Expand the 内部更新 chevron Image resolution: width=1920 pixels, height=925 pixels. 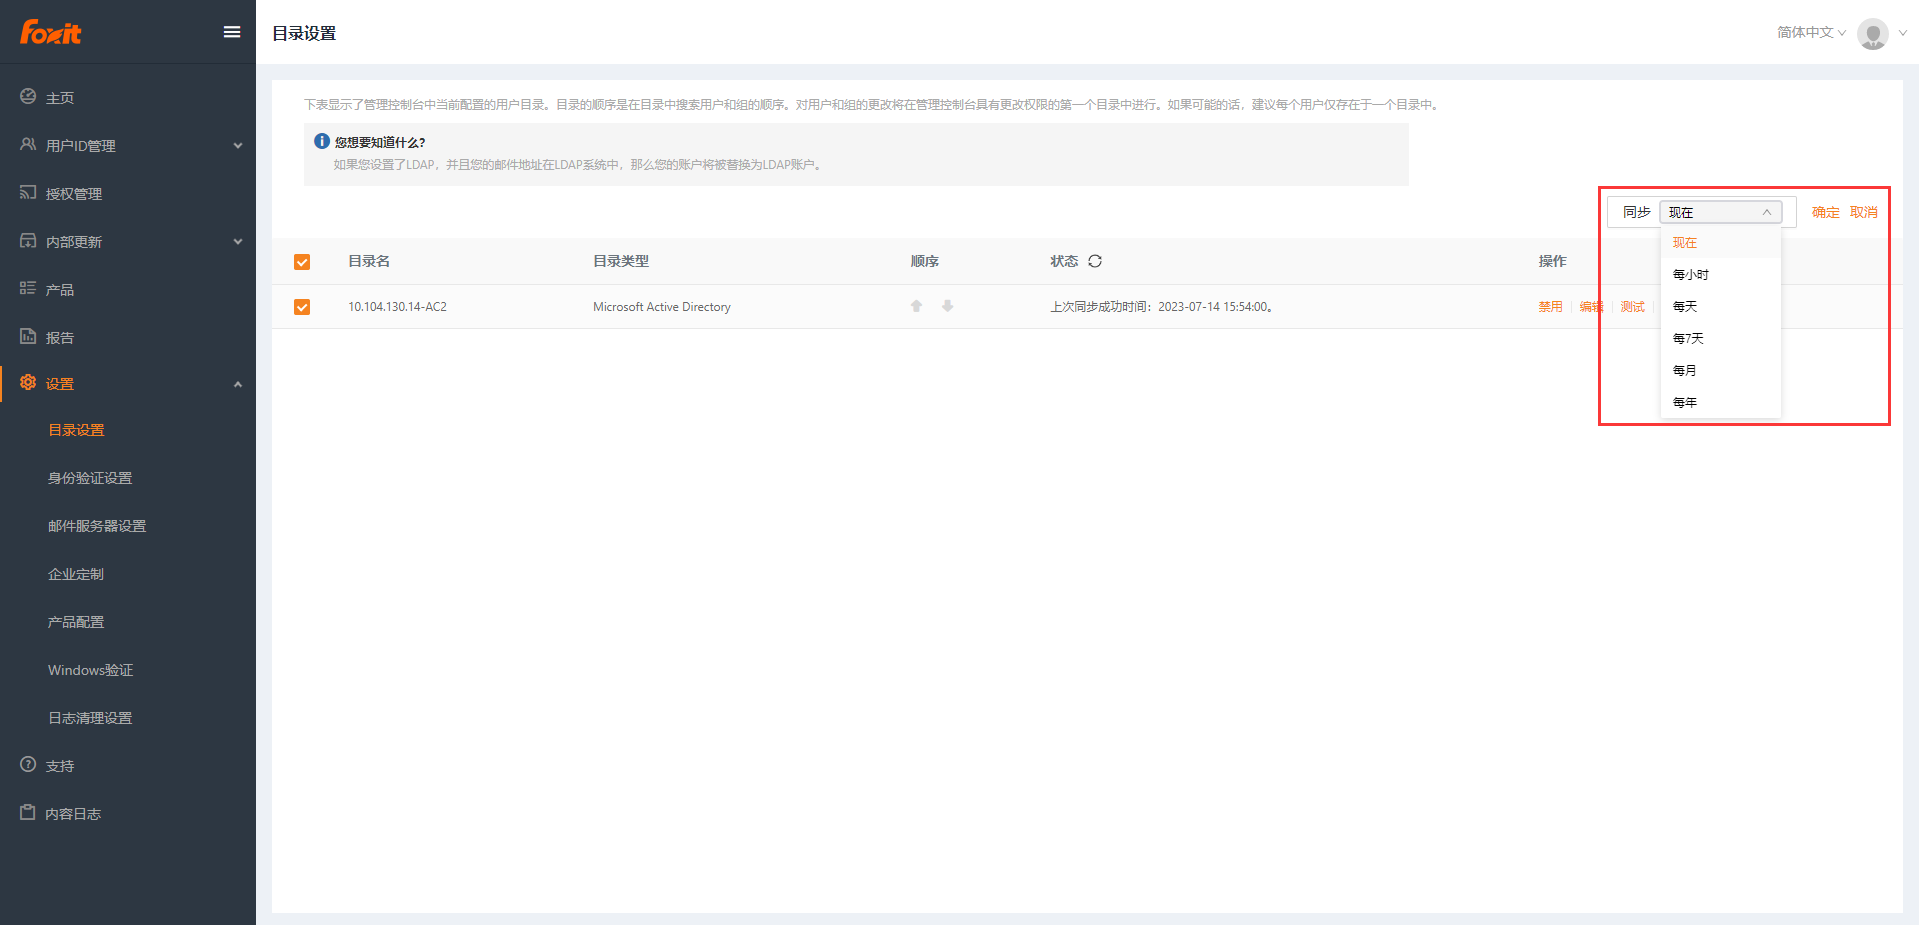(238, 241)
